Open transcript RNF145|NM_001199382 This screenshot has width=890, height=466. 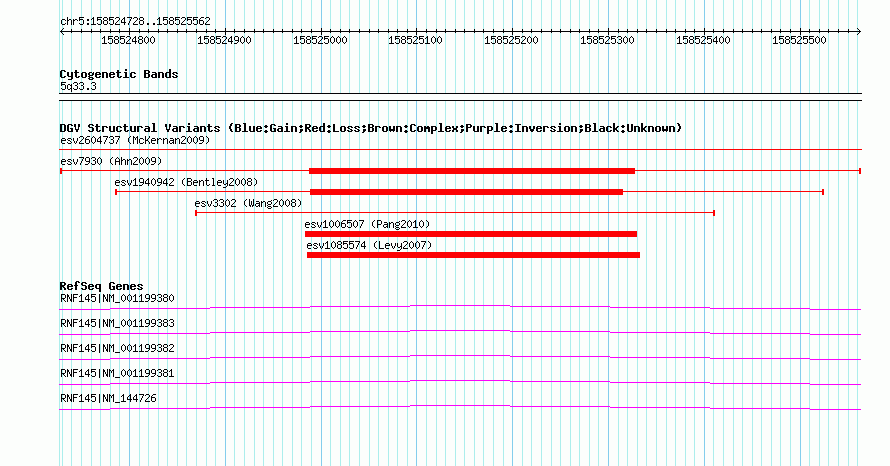point(117,348)
